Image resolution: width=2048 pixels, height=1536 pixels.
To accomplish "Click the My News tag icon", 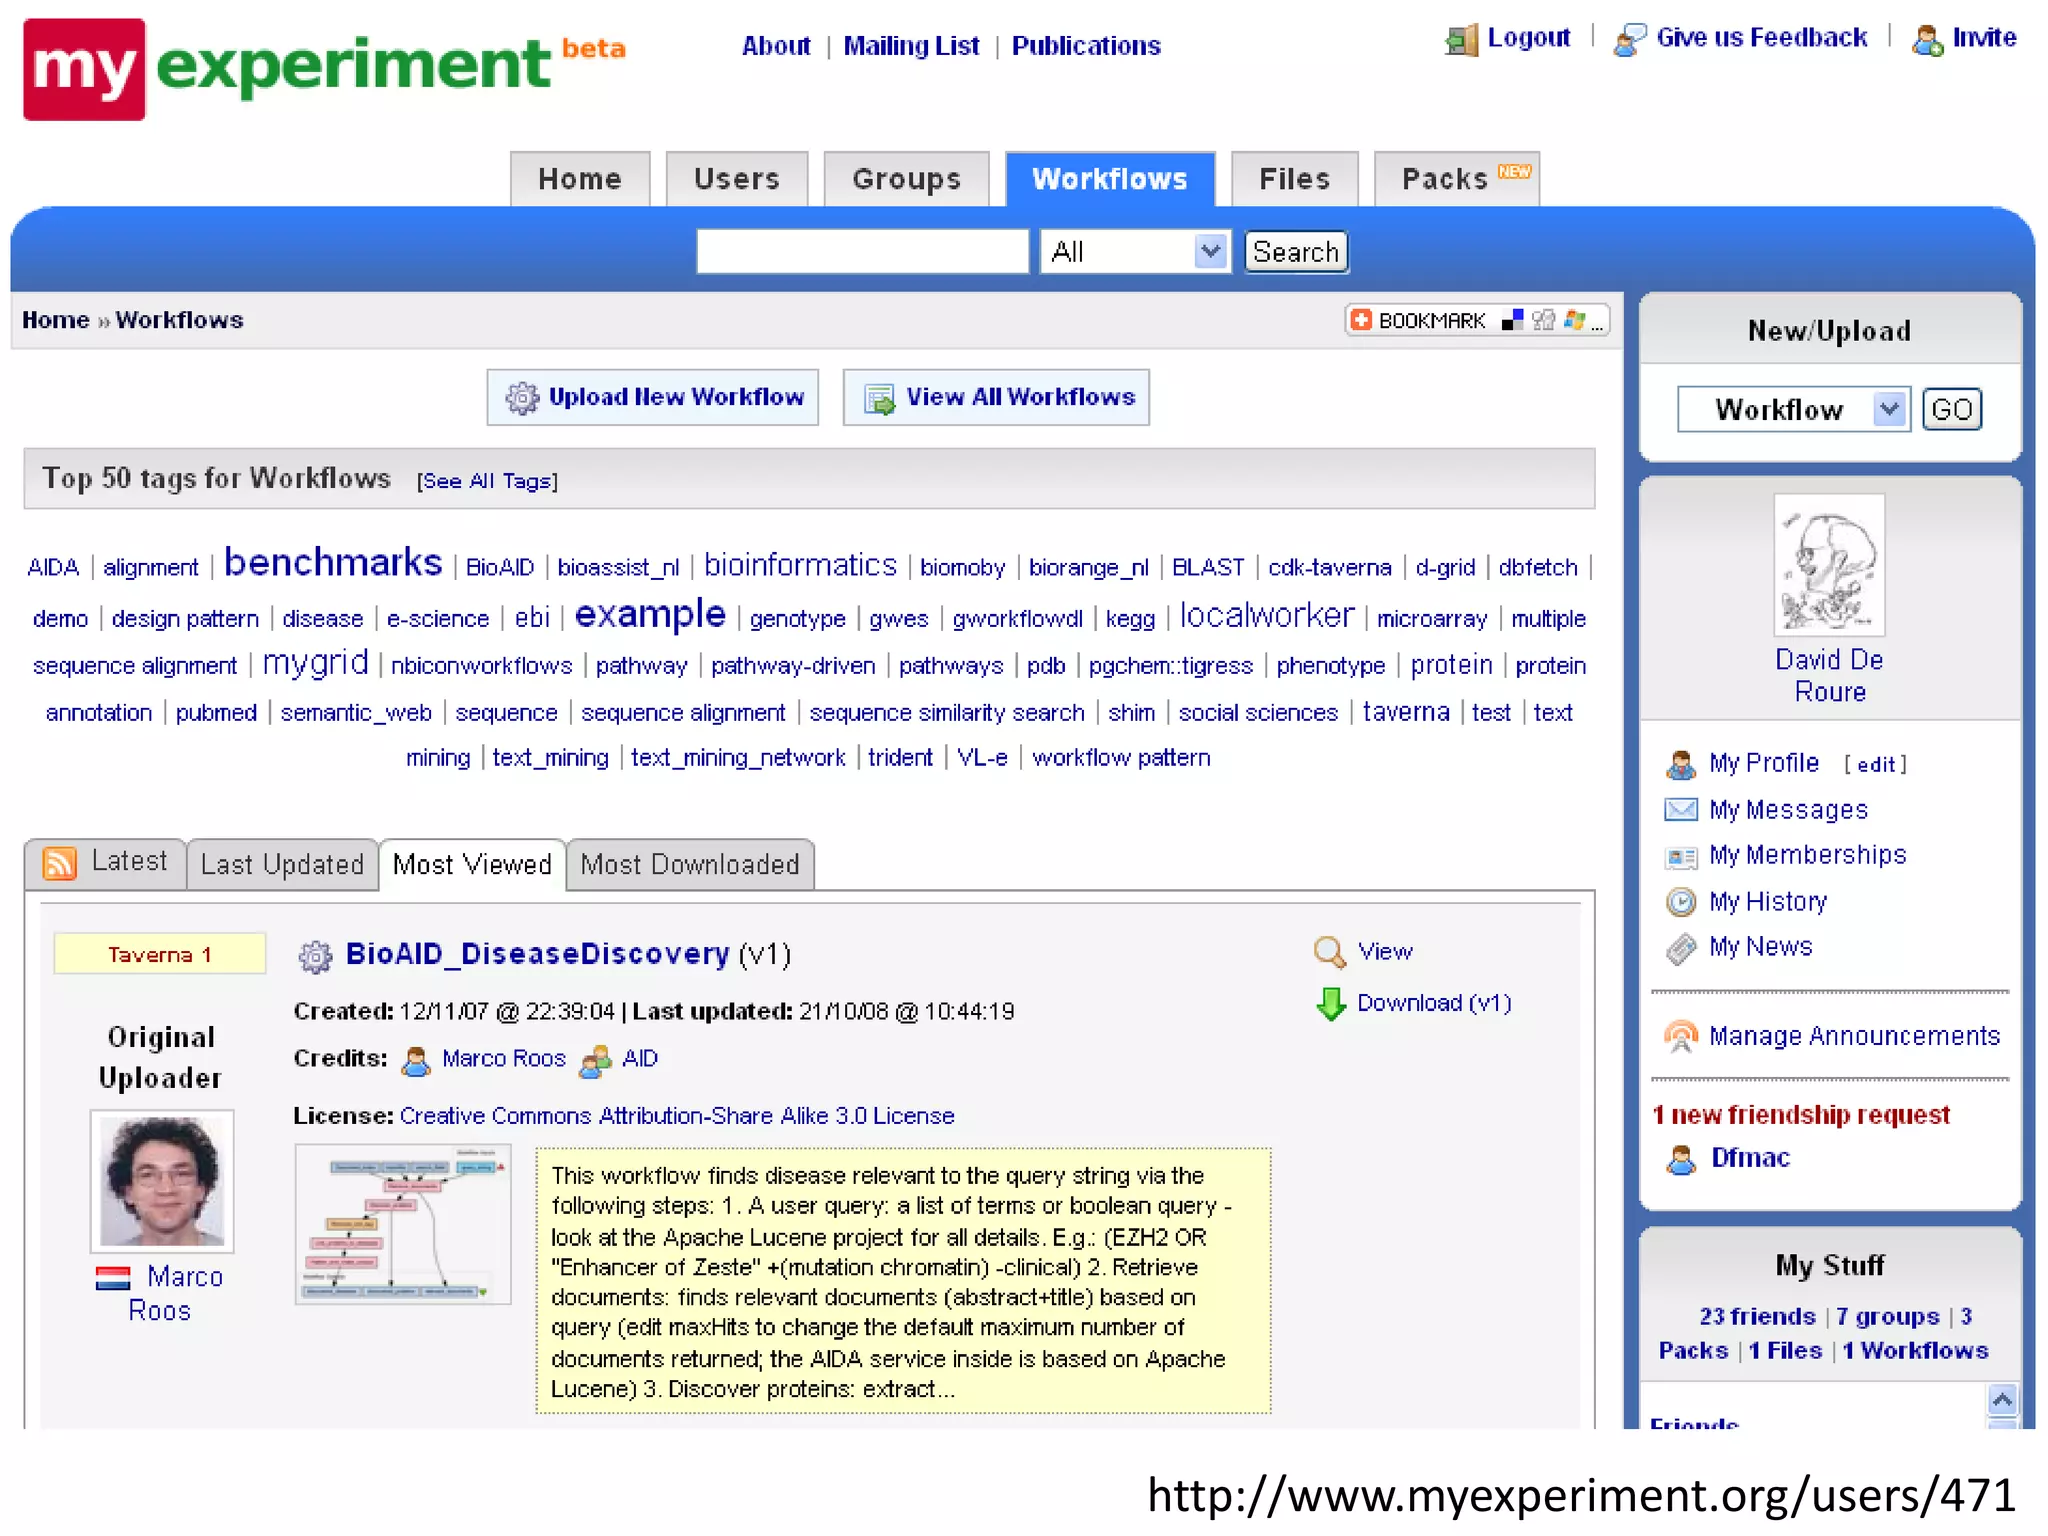I will pyautogui.click(x=1681, y=948).
